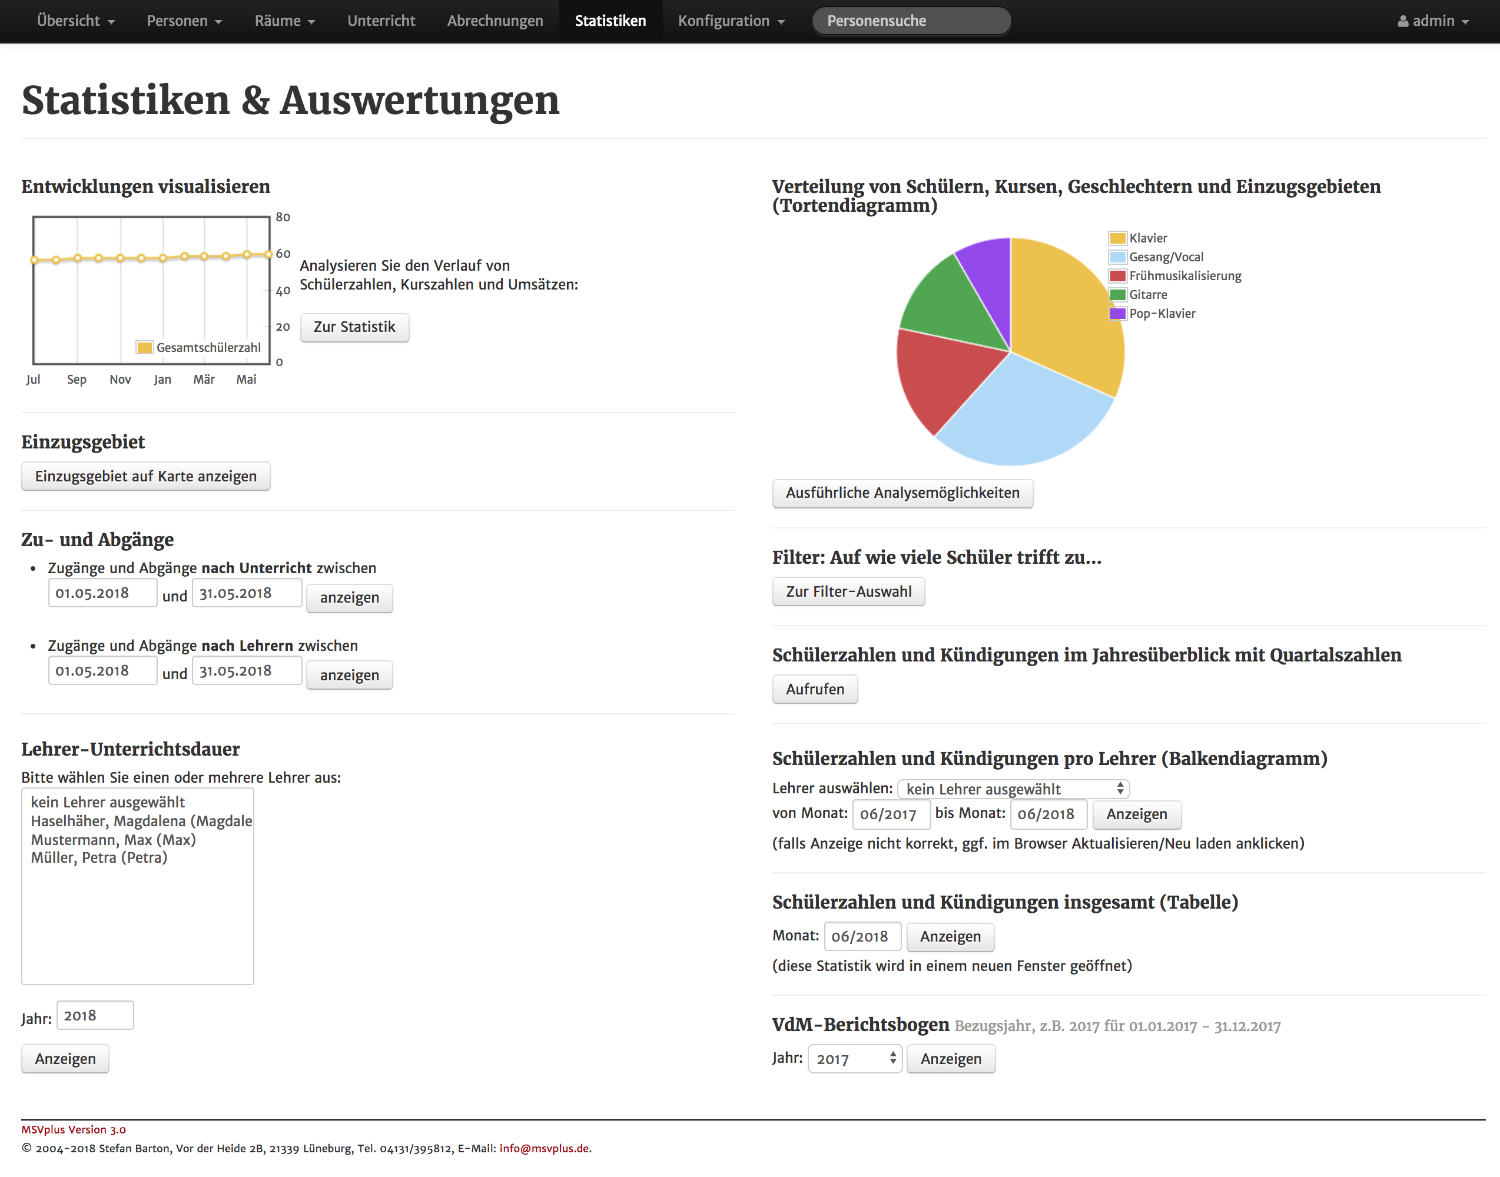Click start date field for nach Lehrern
1500x1177 pixels.
click(x=102, y=671)
